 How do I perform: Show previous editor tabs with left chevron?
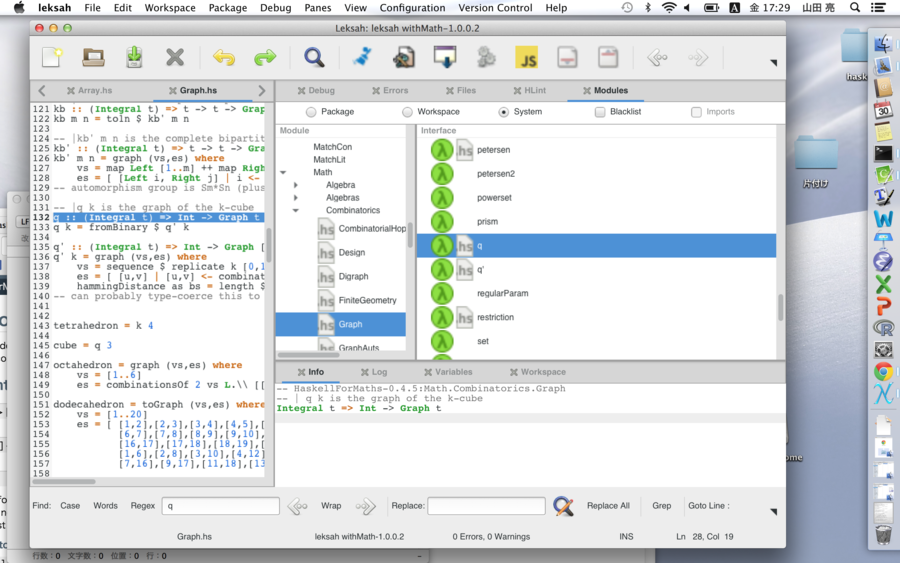tap(41, 91)
